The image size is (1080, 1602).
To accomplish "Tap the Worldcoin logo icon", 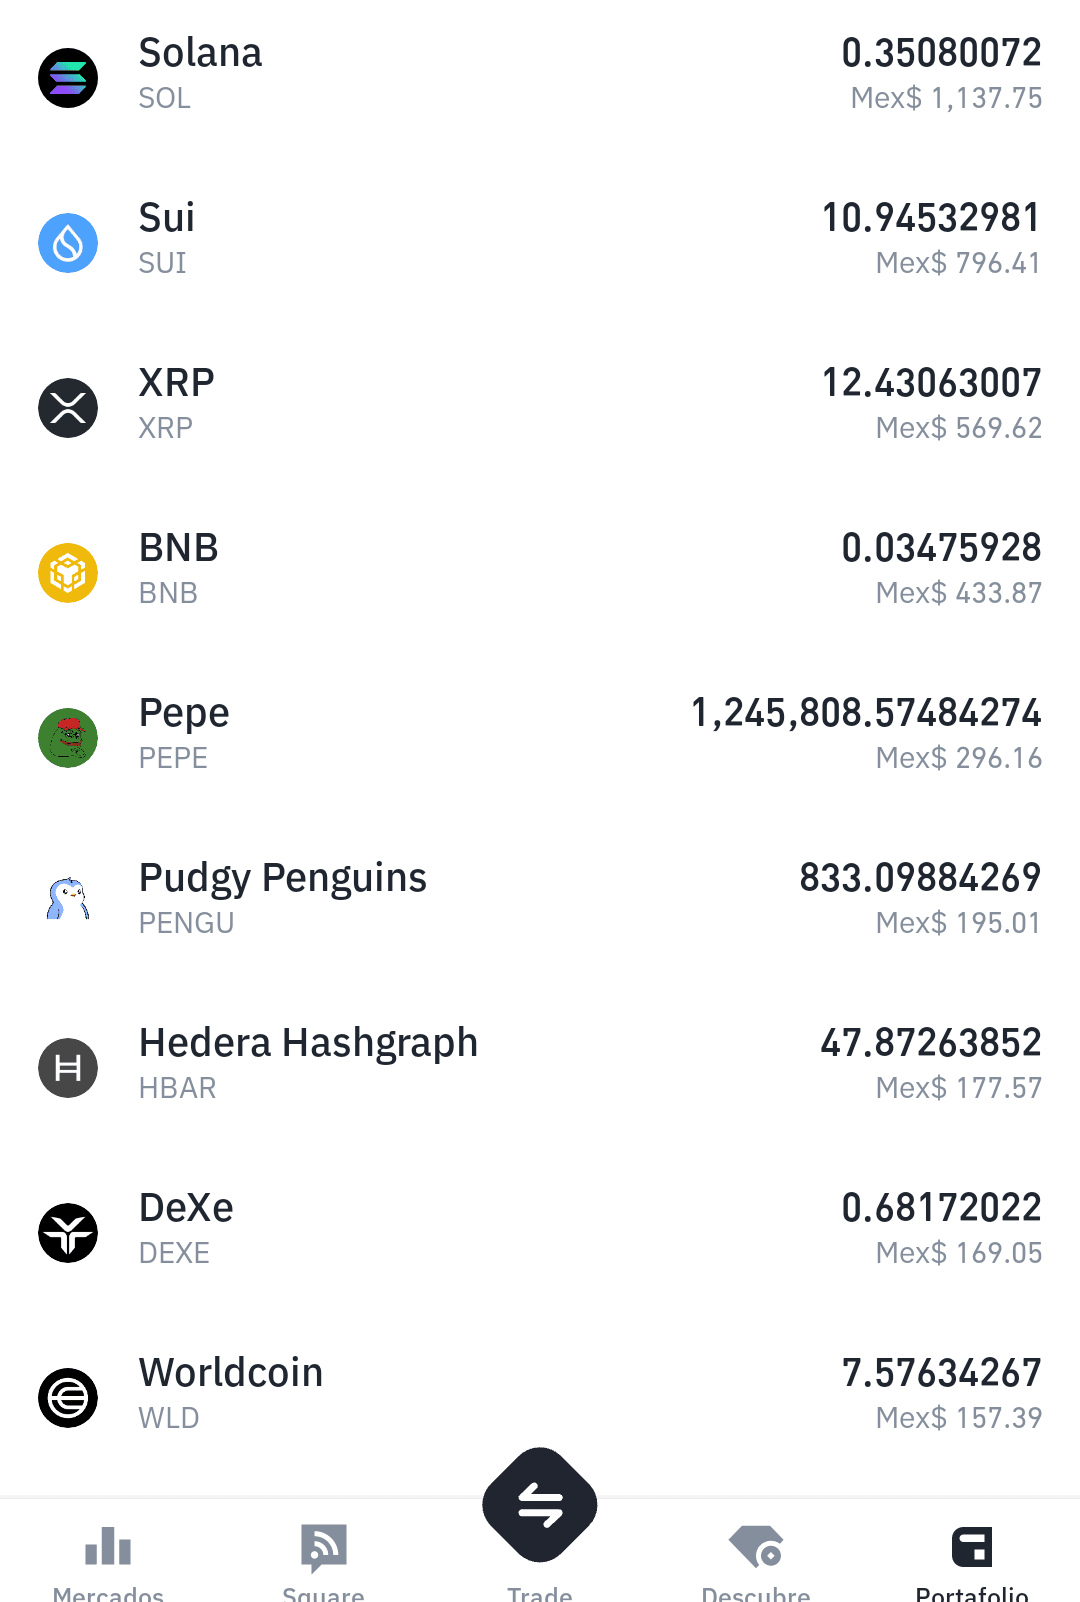I will tap(68, 1398).
